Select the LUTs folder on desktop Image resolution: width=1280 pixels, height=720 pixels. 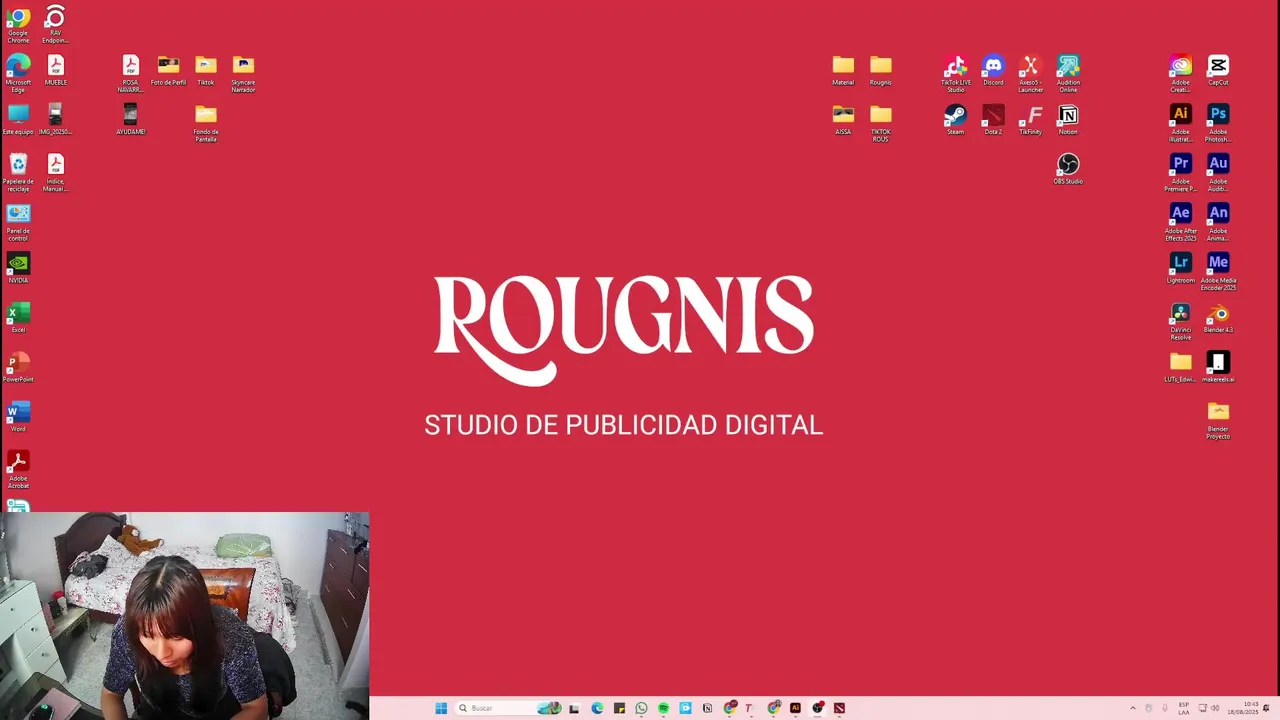(x=1181, y=367)
